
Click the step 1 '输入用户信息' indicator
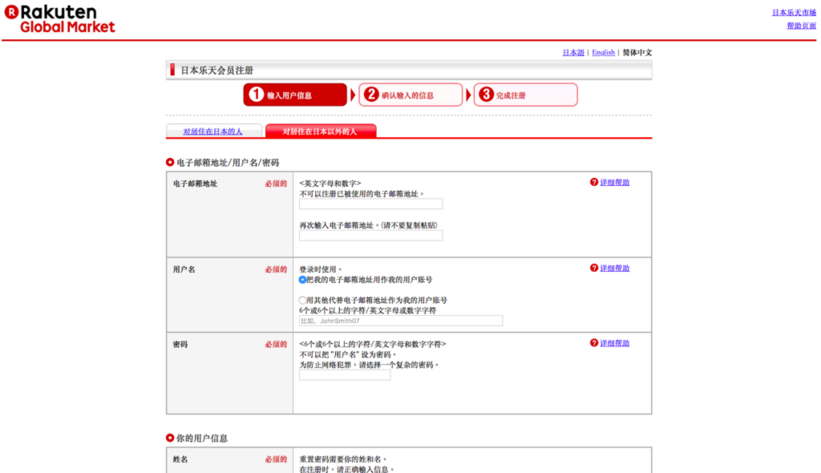pyautogui.click(x=295, y=95)
